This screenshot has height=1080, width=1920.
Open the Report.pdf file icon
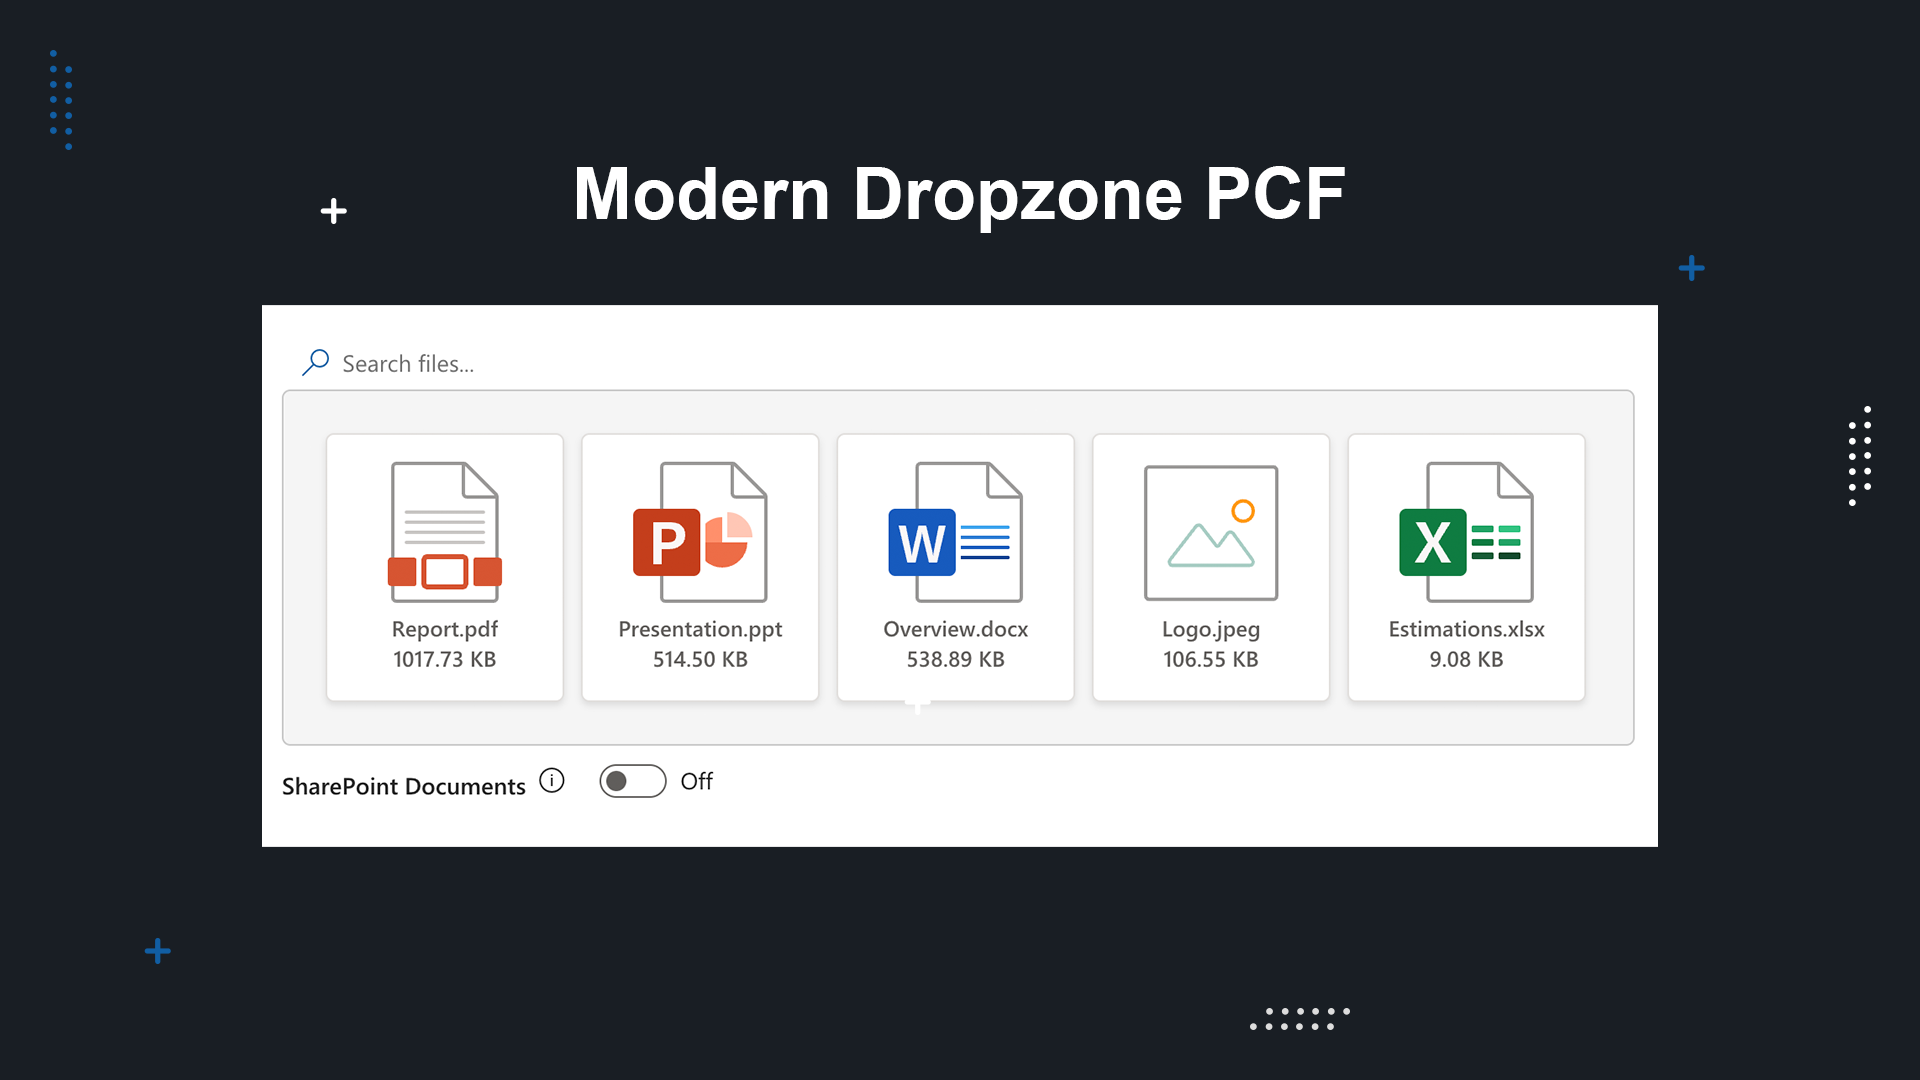445,532
